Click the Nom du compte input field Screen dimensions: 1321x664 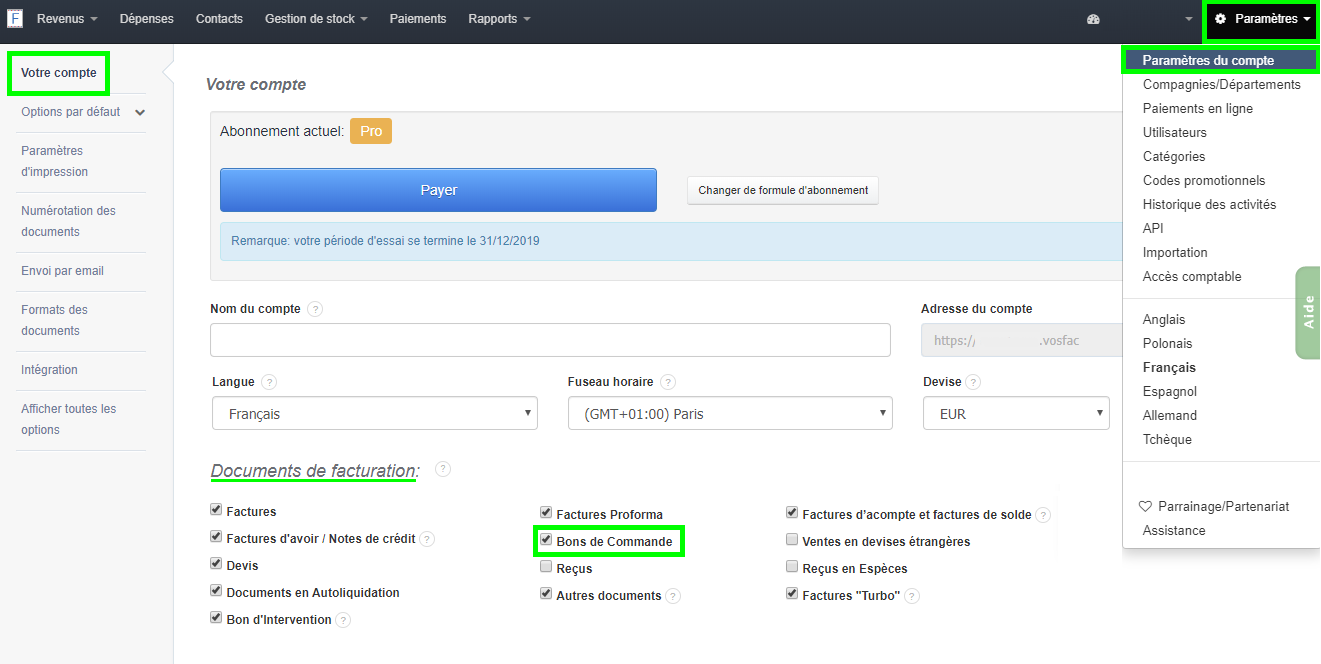(x=549, y=340)
